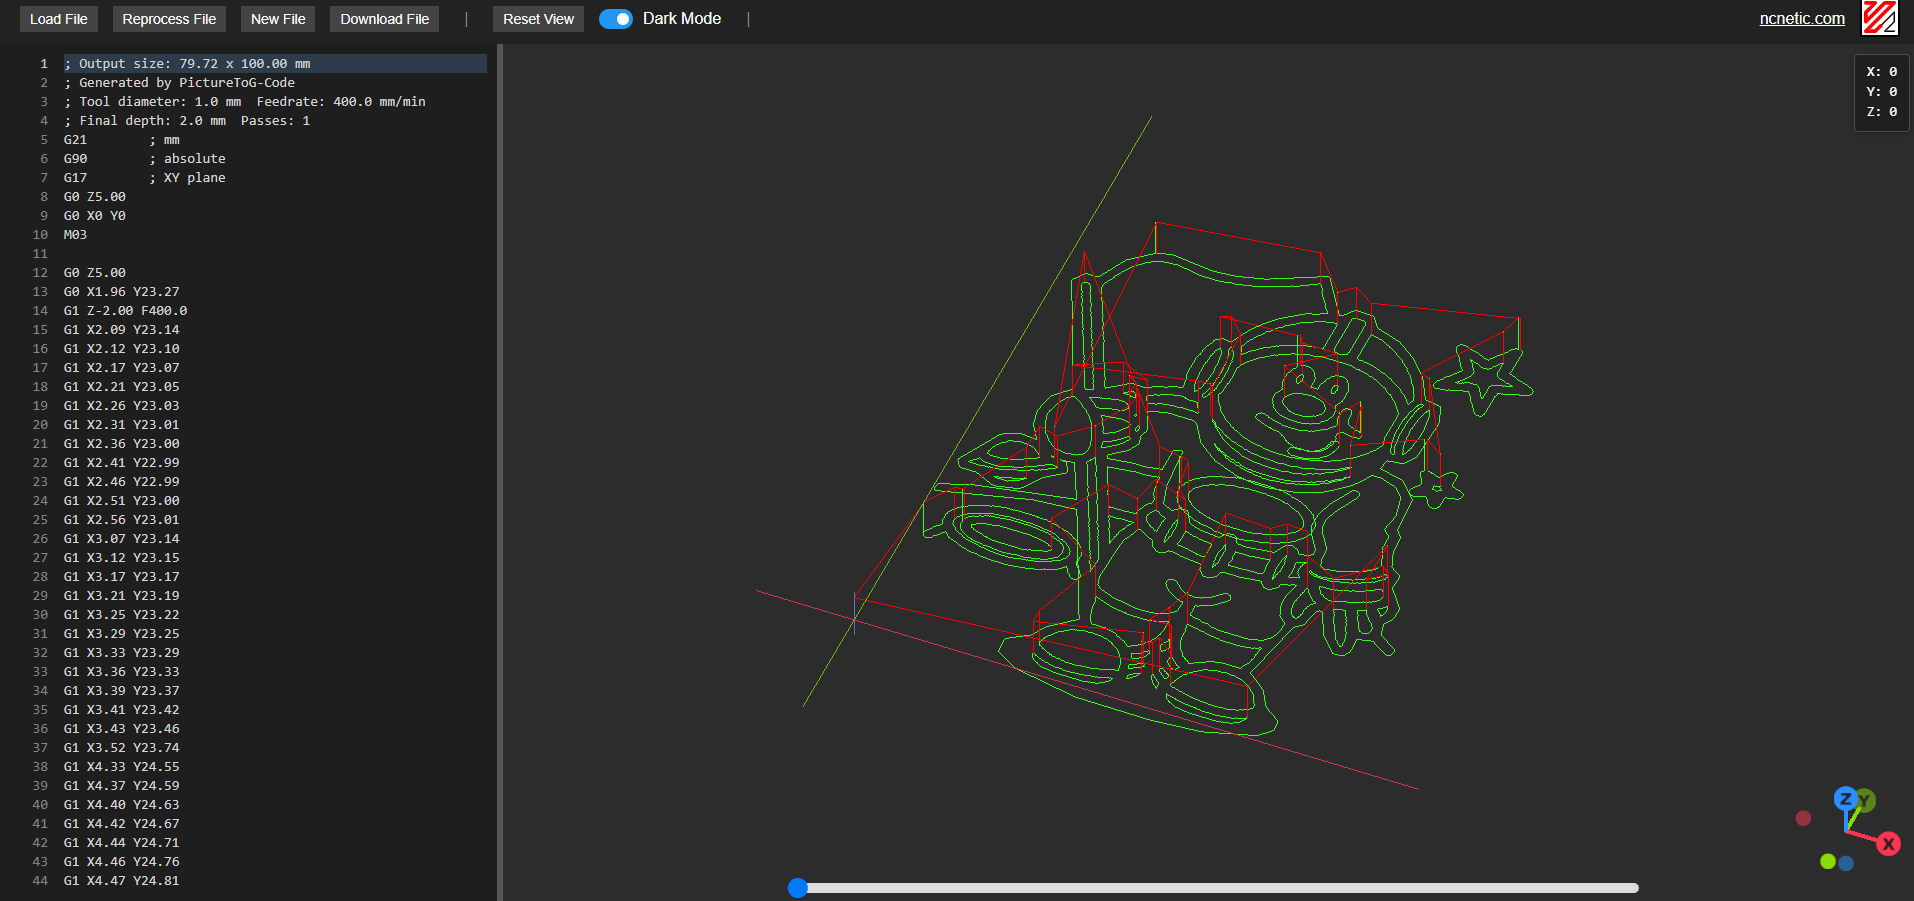Click the green Y axis gizmo handle
Screen dimensions: 1914x901
(x=1865, y=801)
